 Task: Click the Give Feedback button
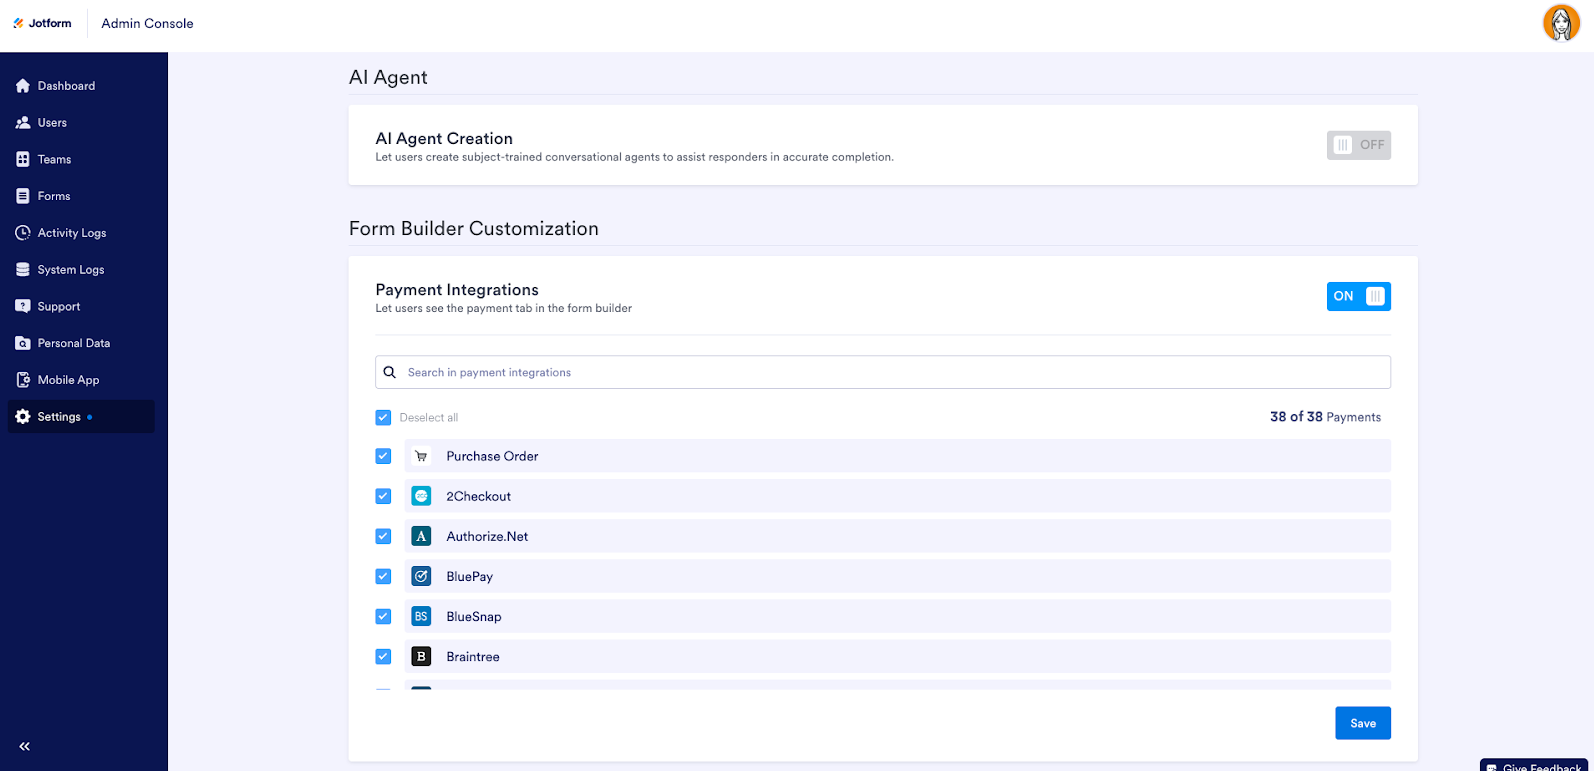(1535, 765)
